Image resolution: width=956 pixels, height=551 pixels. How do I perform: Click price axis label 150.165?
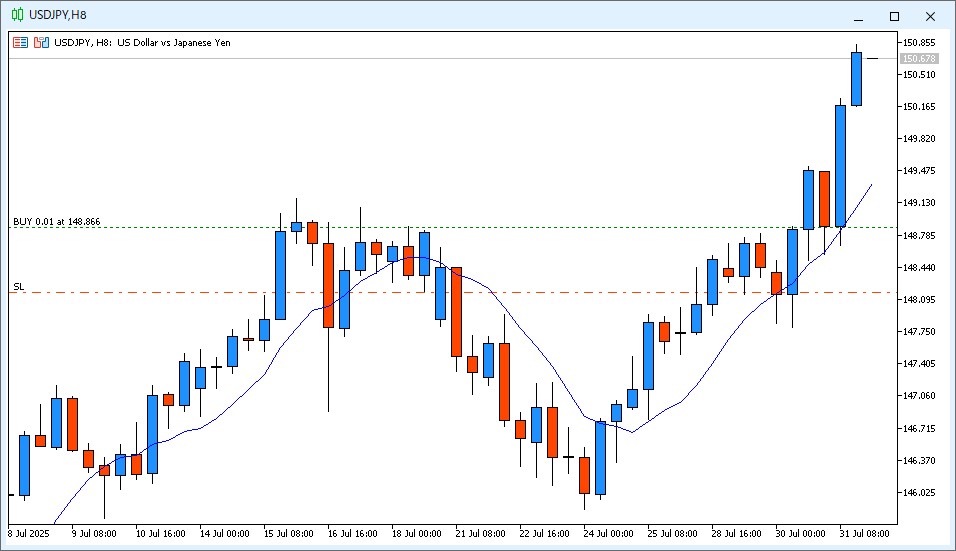point(919,107)
